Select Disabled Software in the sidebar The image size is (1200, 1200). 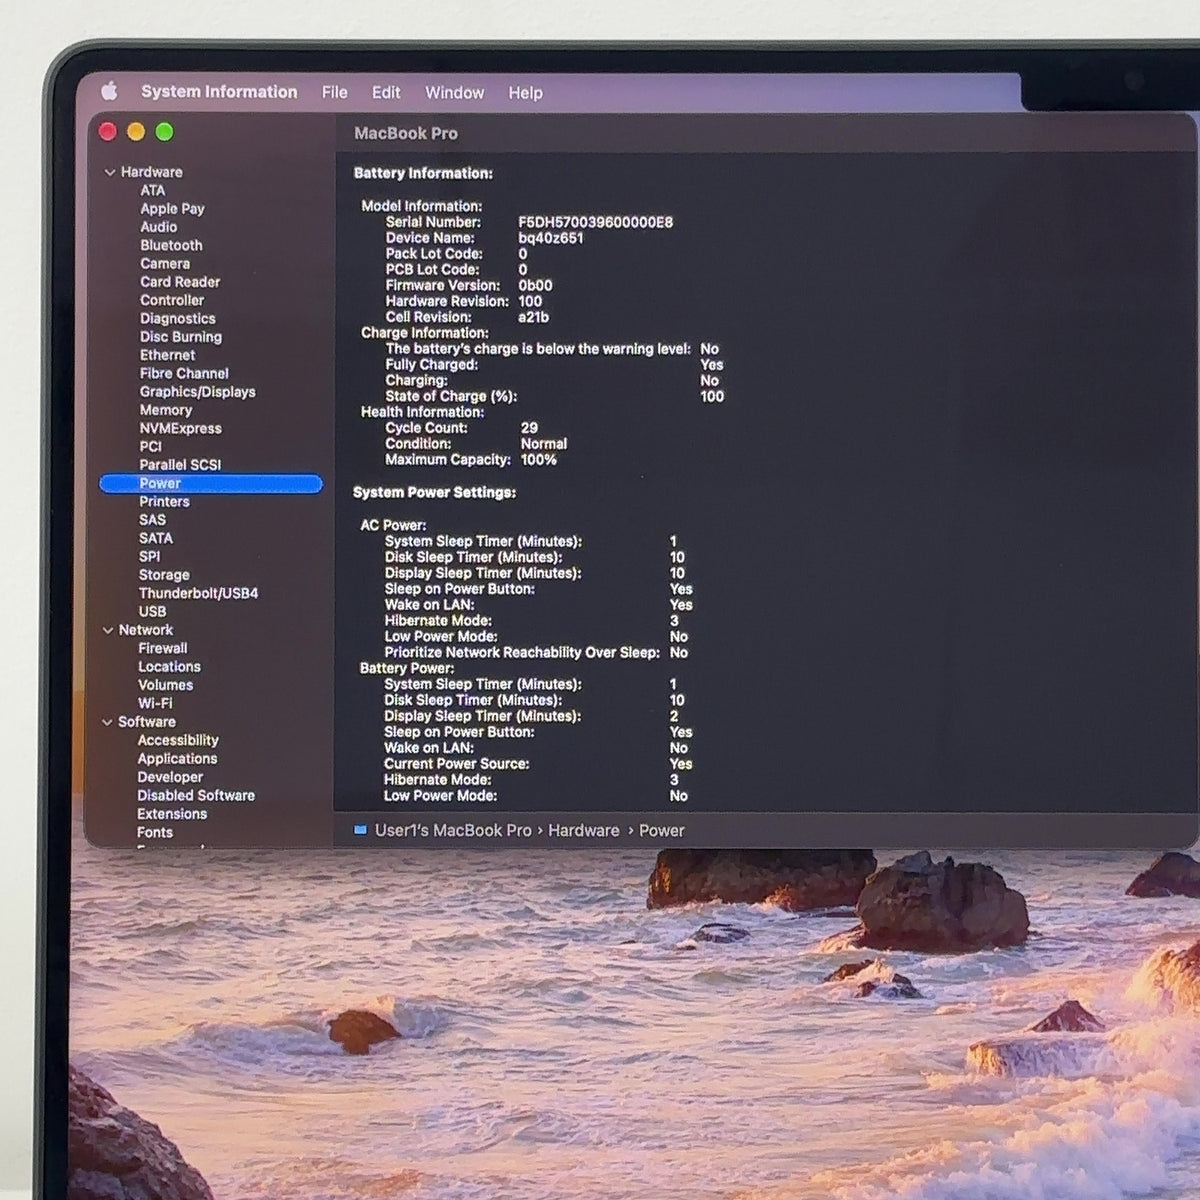[x=196, y=795]
